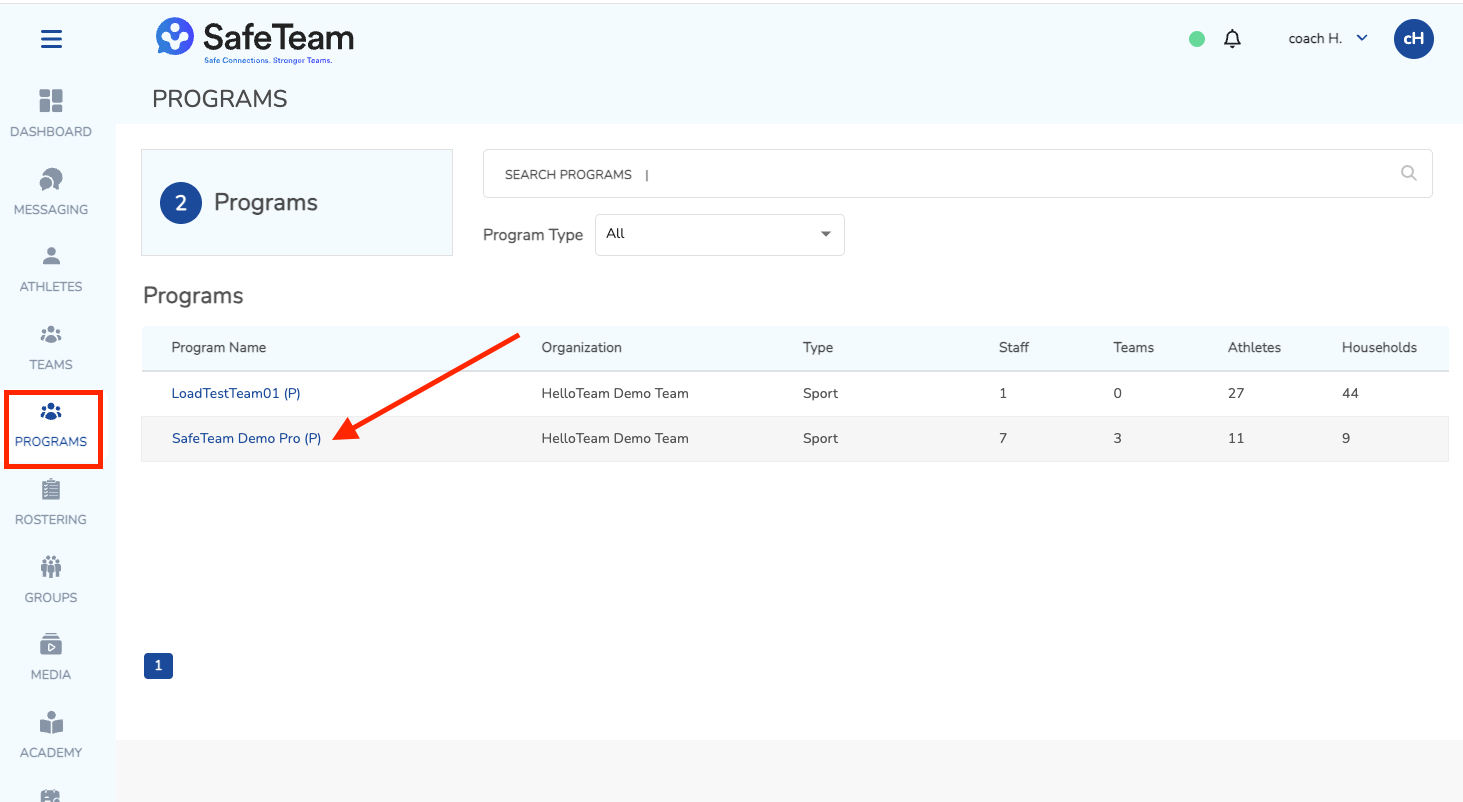Click the Type column header
Image resolution: width=1463 pixels, height=802 pixels.
[818, 347]
